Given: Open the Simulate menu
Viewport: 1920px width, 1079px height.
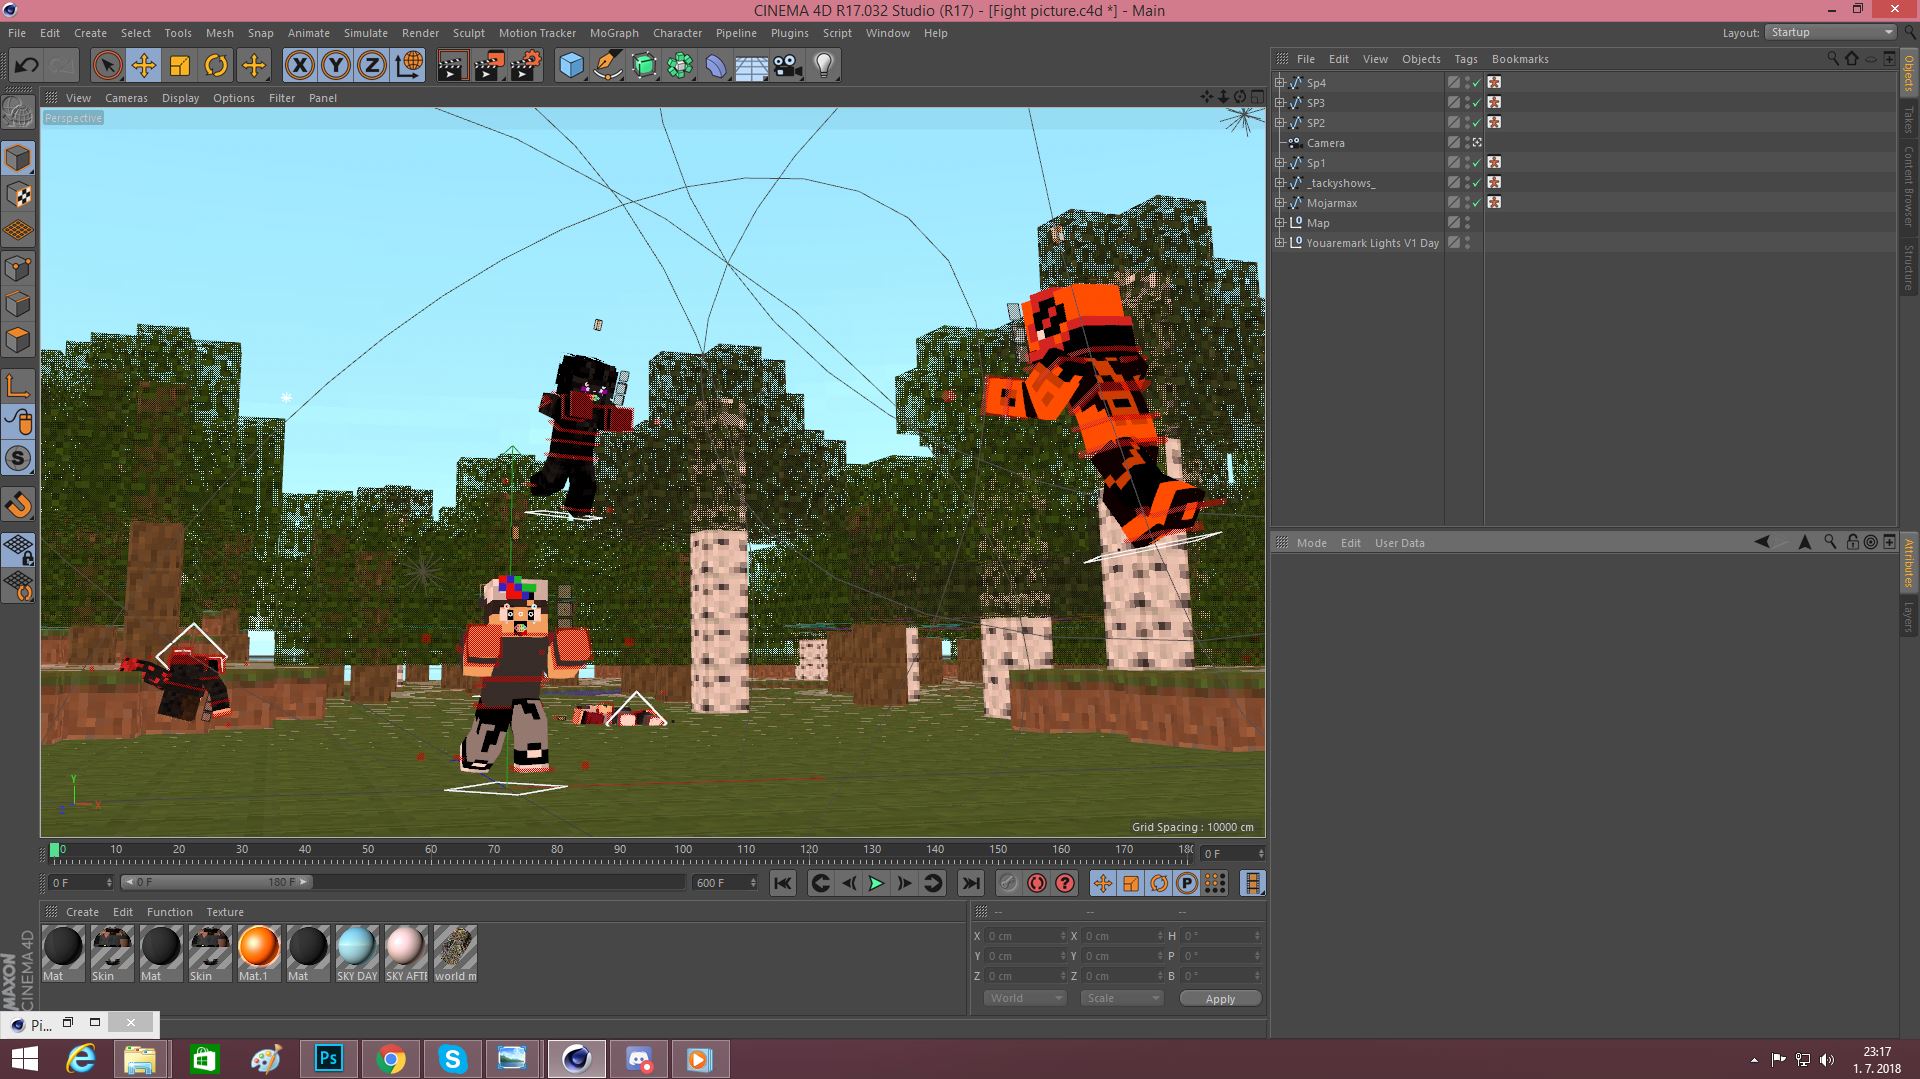Looking at the screenshot, I should pos(366,33).
